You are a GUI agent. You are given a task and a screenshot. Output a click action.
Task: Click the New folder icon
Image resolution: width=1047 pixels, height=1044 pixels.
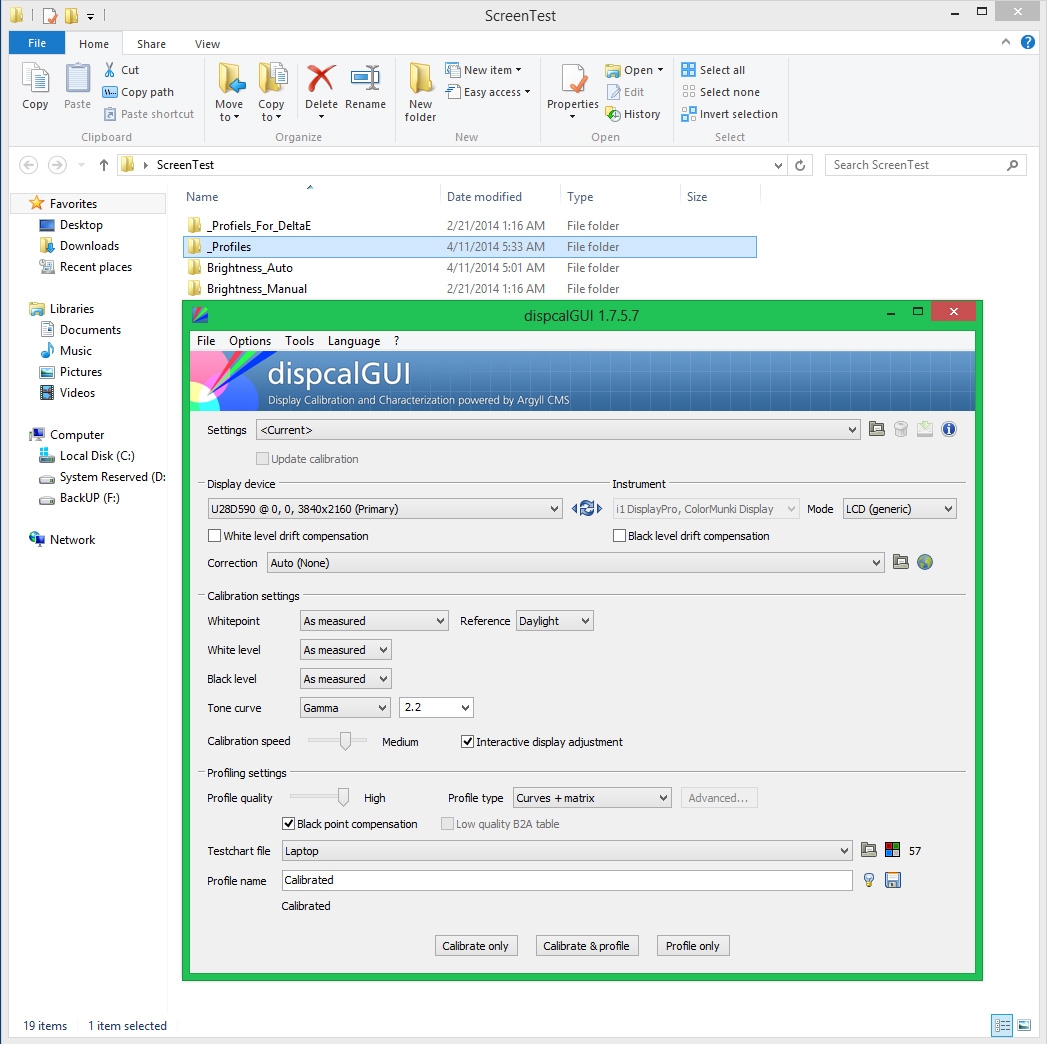click(x=421, y=79)
